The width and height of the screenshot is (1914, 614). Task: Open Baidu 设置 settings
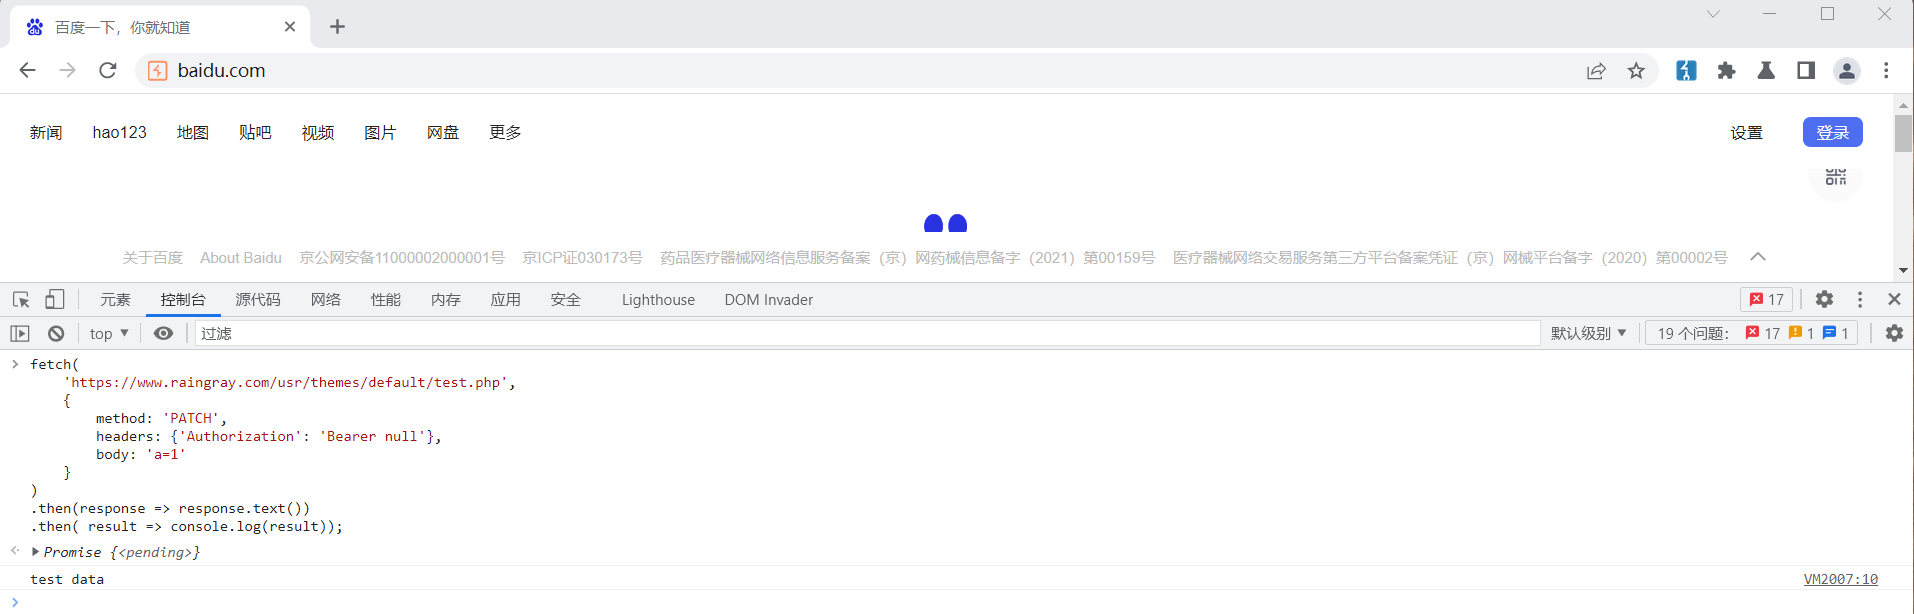click(x=1747, y=133)
